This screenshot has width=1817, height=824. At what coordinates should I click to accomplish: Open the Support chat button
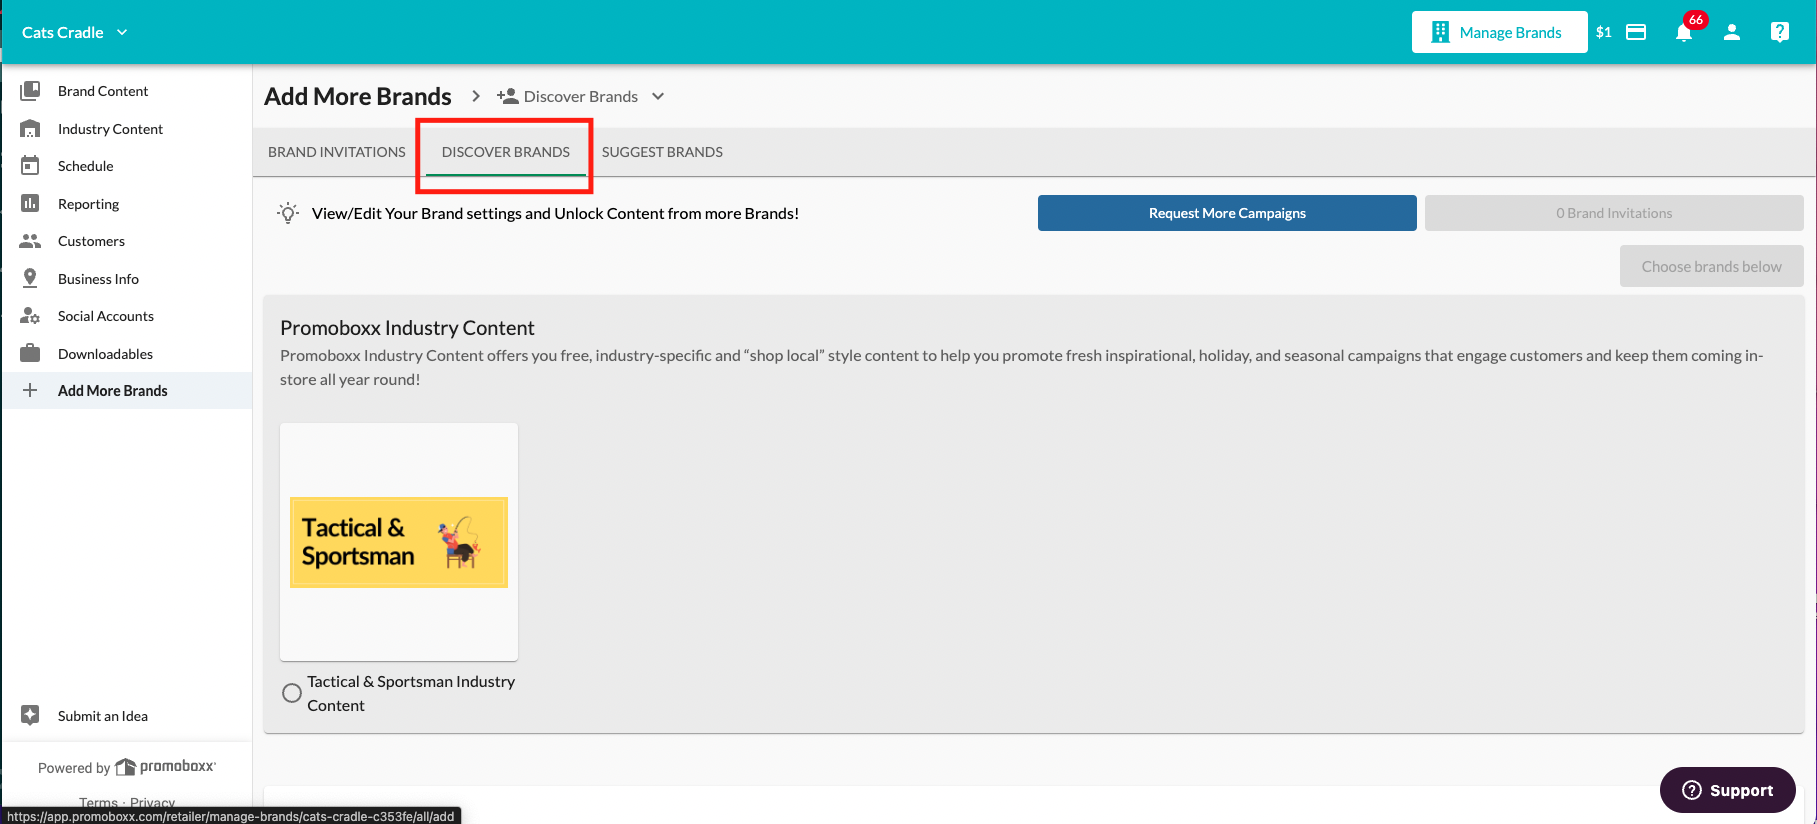pyautogui.click(x=1728, y=790)
